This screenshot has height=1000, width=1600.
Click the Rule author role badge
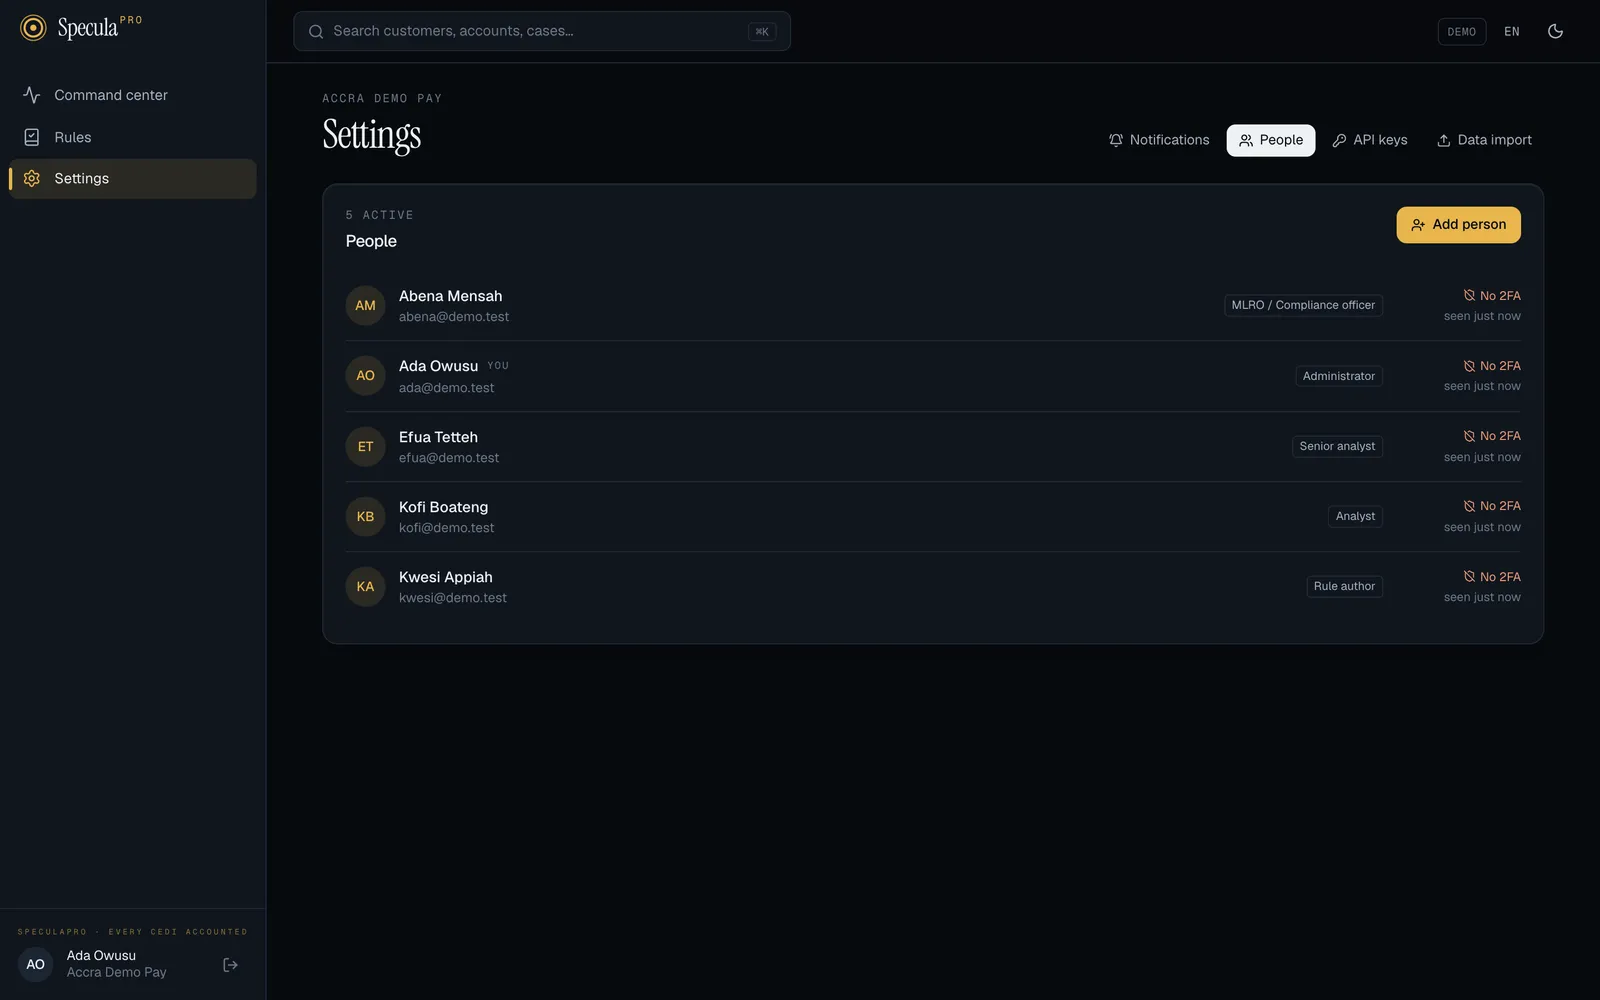(x=1344, y=586)
